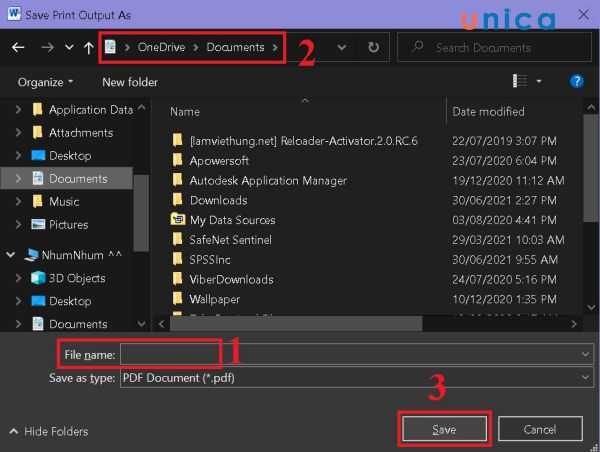Select the My Data Sources folder
The width and height of the screenshot is (600, 452).
[x=233, y=220]
